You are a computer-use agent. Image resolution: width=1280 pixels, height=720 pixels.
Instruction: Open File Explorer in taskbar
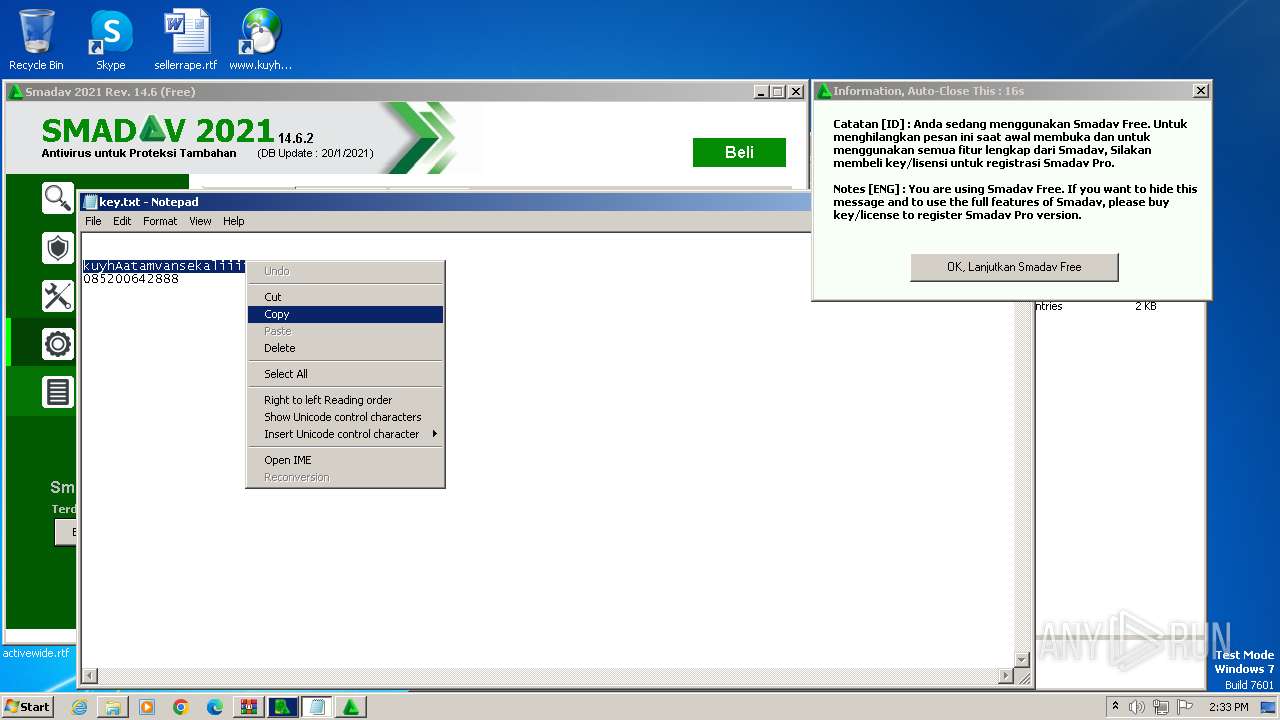coord(113,707)
